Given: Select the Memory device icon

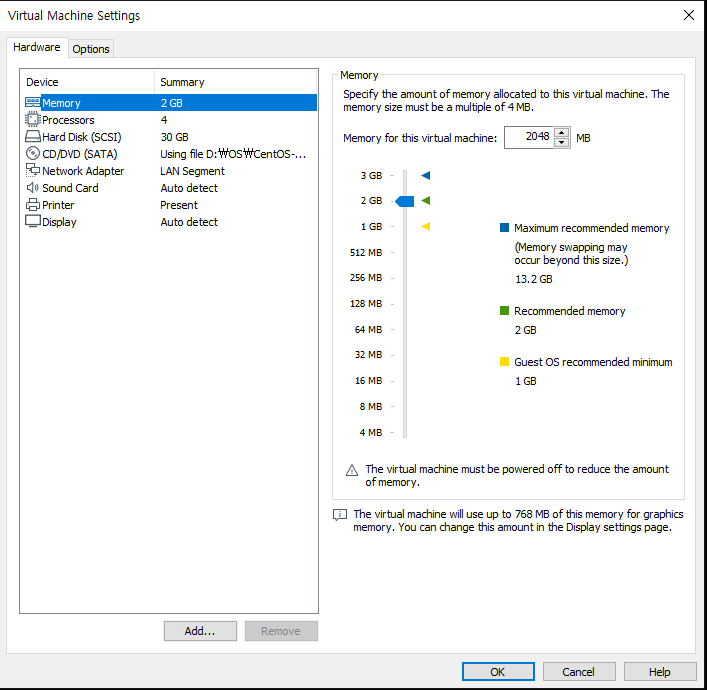Looking at the screenshot, I should pos(32,103).
